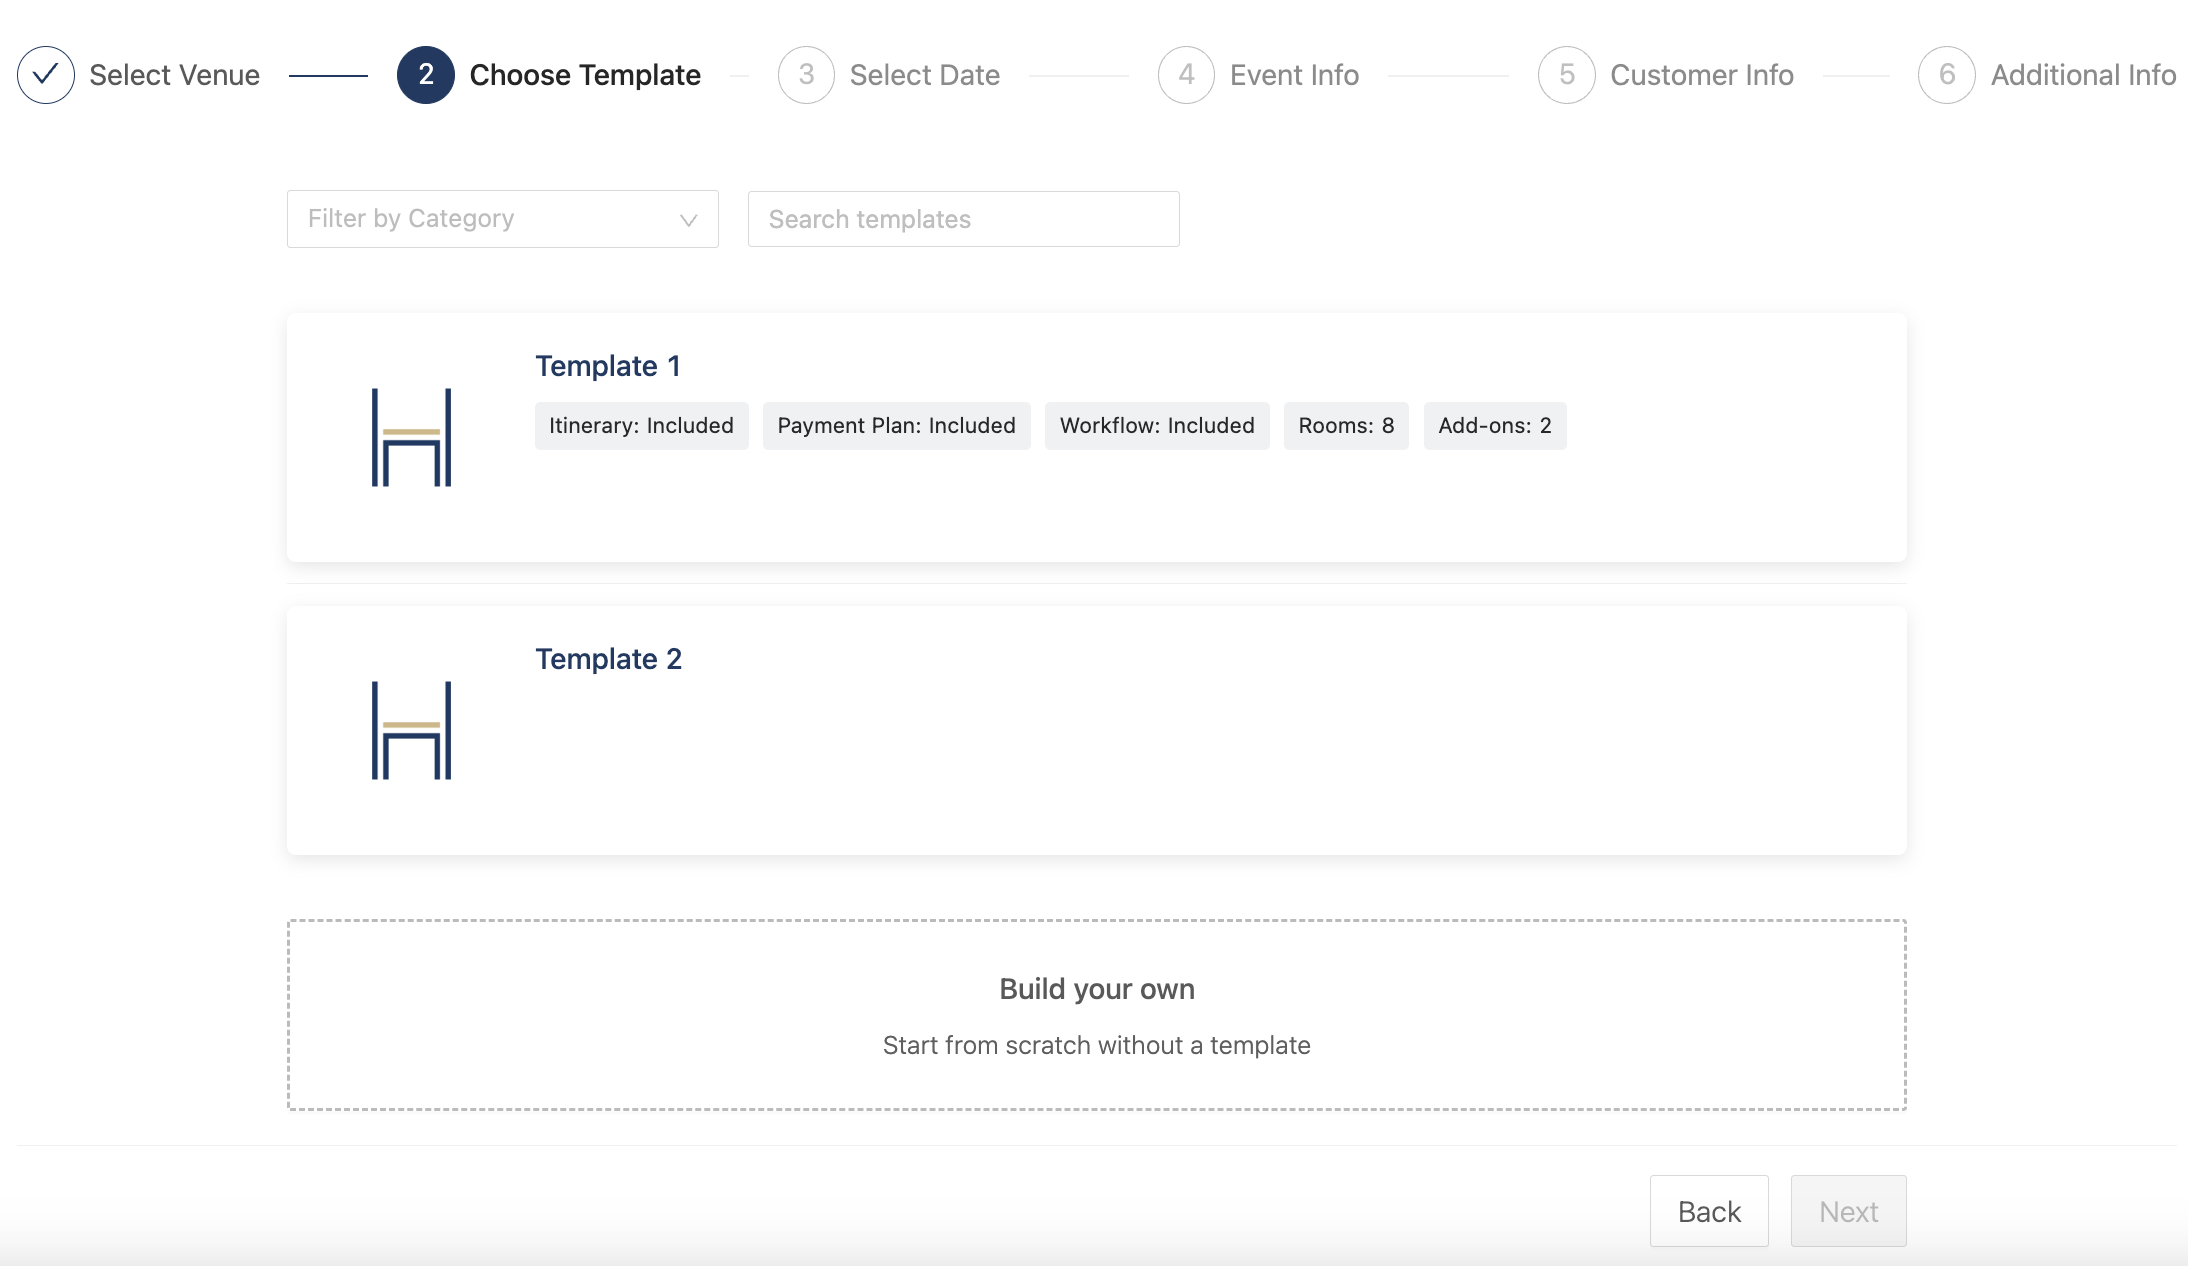Click the Template 1 chair logo icon
This screenshot has width=2188, height=1266.
[x=411, y=437]
